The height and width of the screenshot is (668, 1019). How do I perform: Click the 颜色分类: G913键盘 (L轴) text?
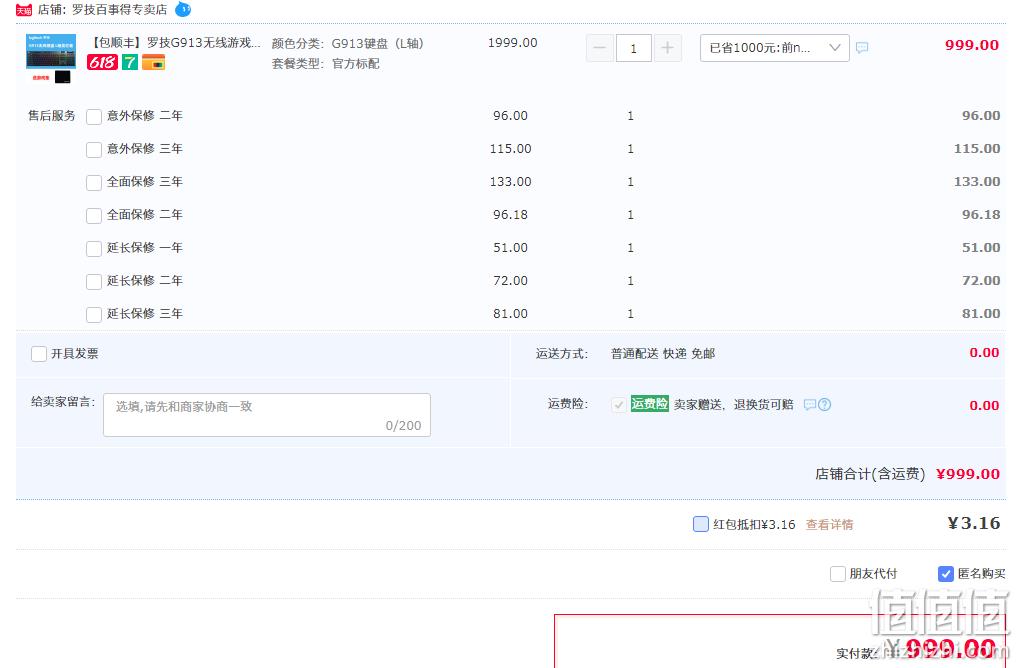point(348,44)
